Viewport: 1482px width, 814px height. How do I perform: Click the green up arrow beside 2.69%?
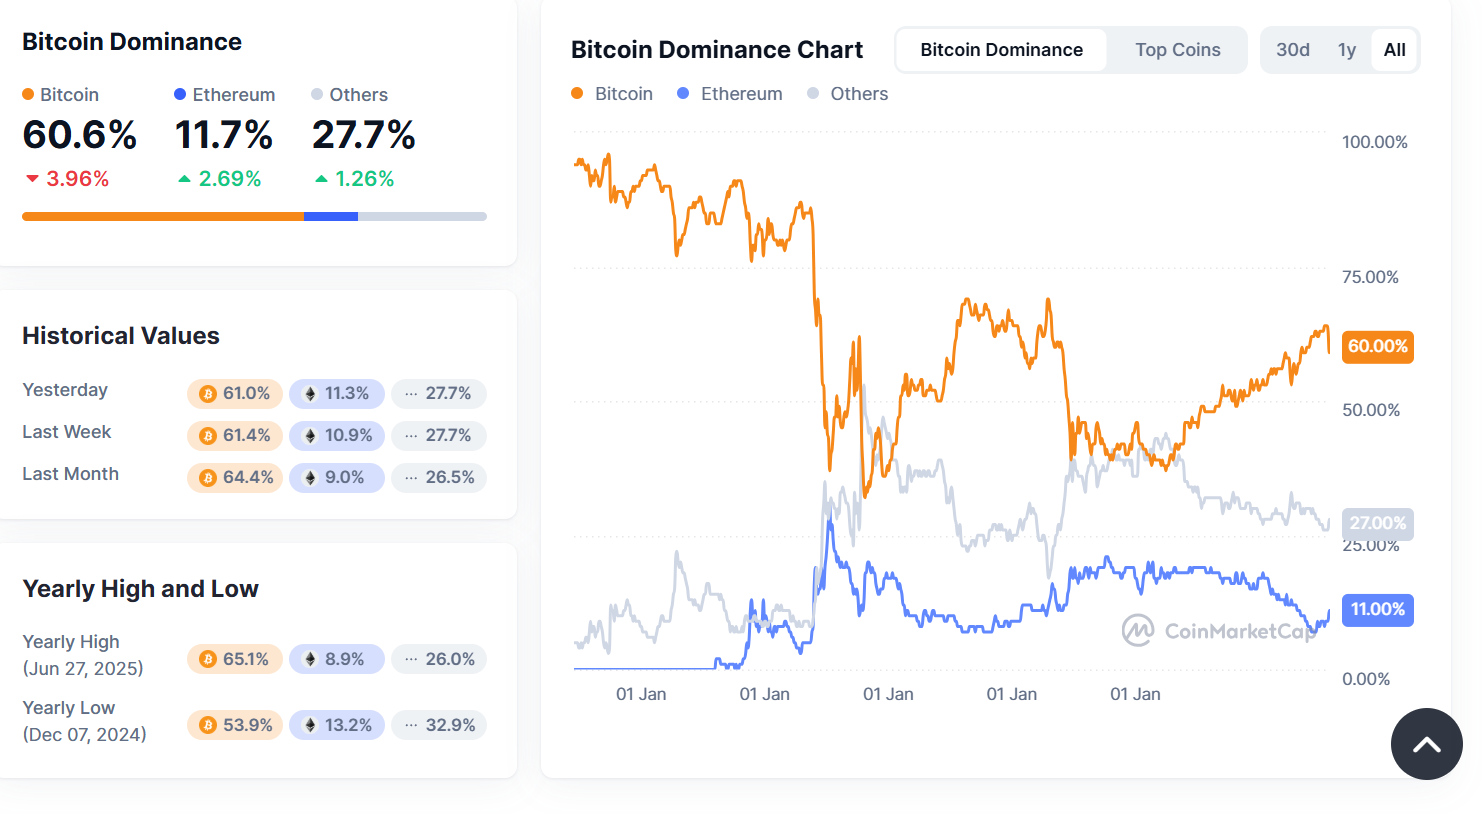(184, 179)
